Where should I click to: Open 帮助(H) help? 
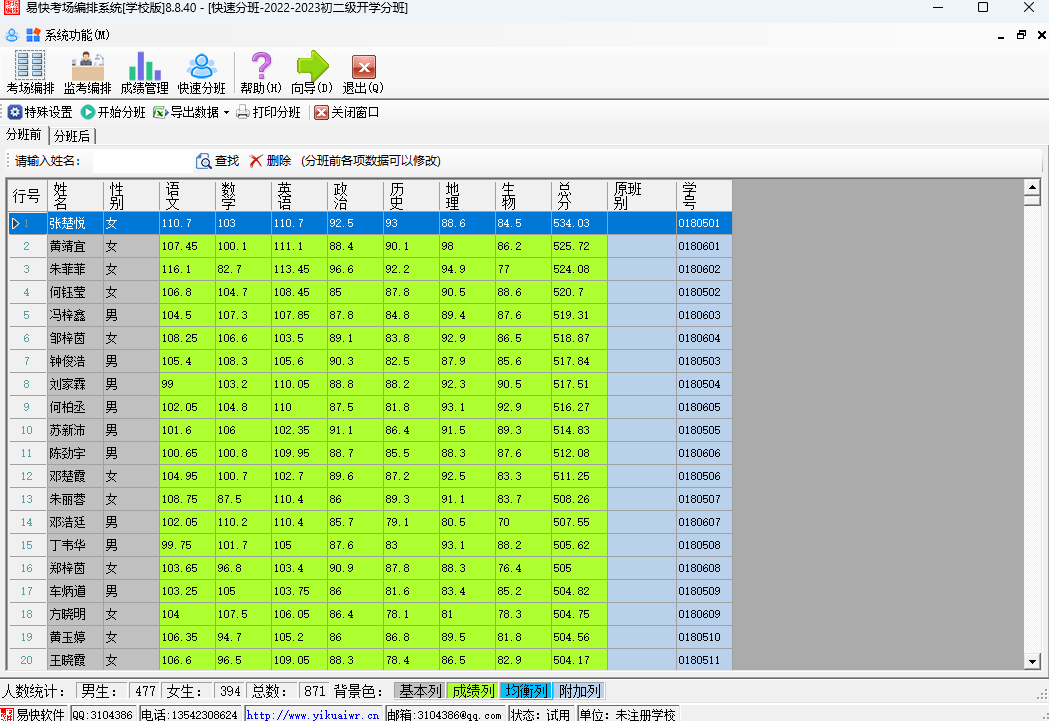(261, 73)
